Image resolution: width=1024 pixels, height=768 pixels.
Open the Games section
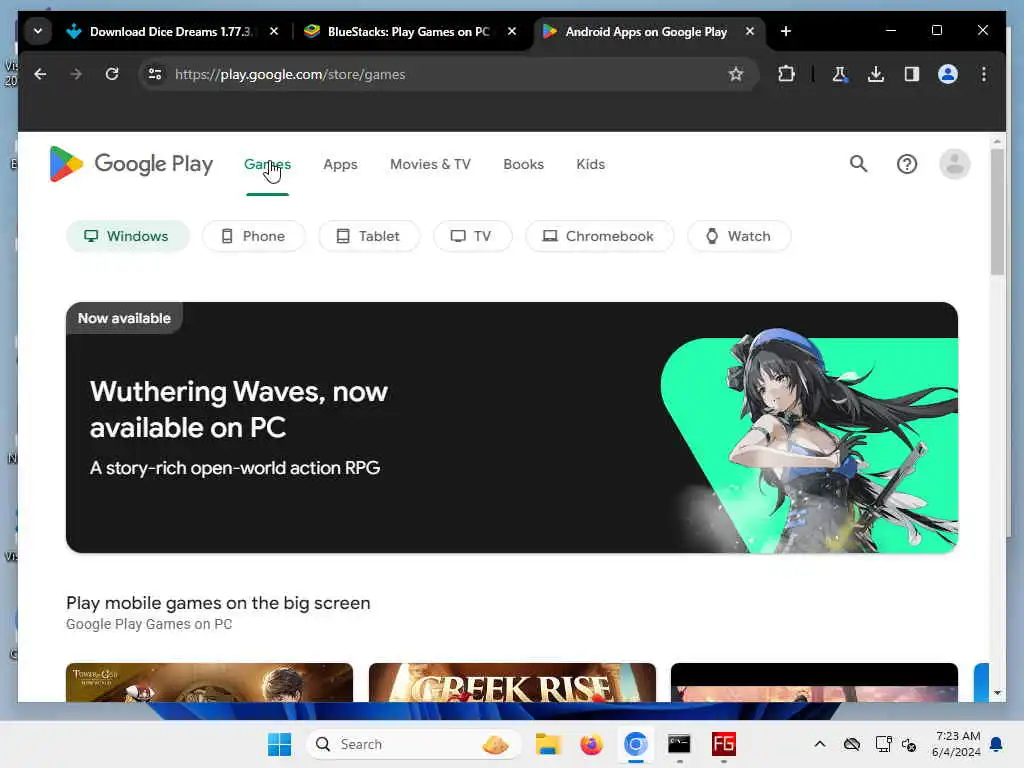pyautogui.click(x=267, y=165)
